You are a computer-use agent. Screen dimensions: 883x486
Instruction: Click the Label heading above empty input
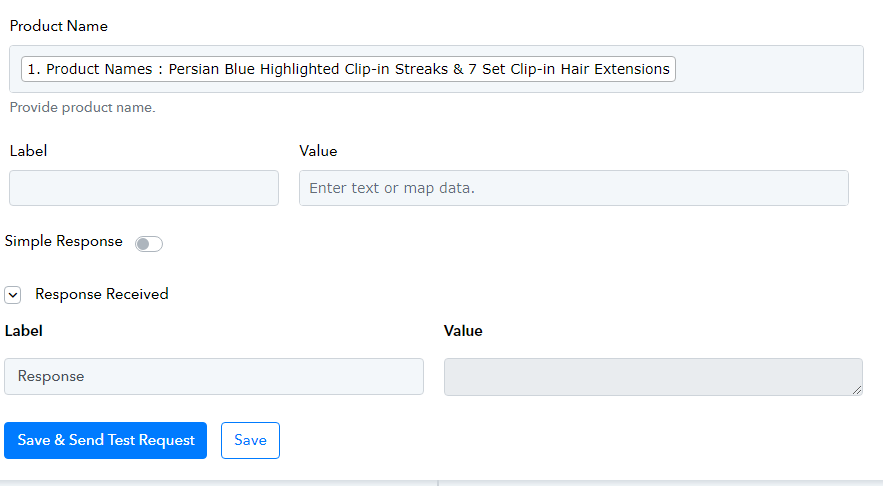click(28, 151)
